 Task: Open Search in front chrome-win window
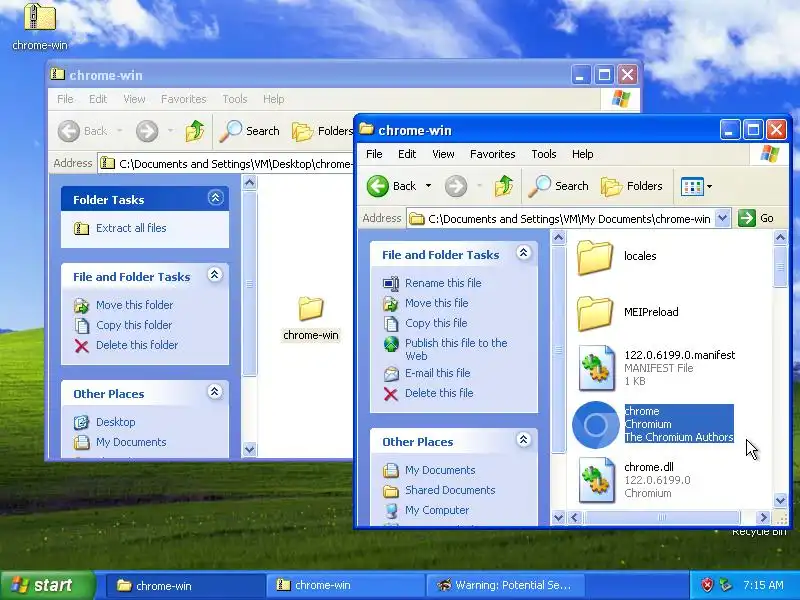point(558,186)
